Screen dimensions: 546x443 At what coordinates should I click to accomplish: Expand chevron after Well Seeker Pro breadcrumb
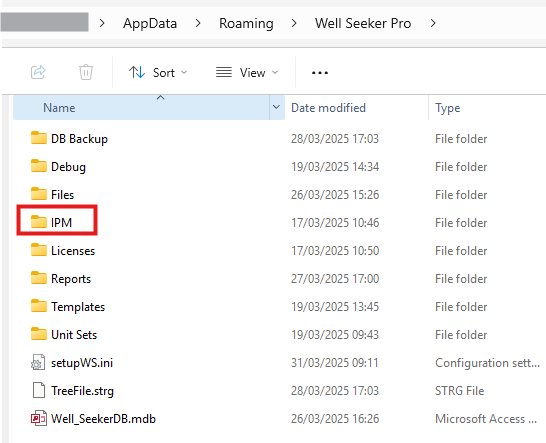pos(433,23)
